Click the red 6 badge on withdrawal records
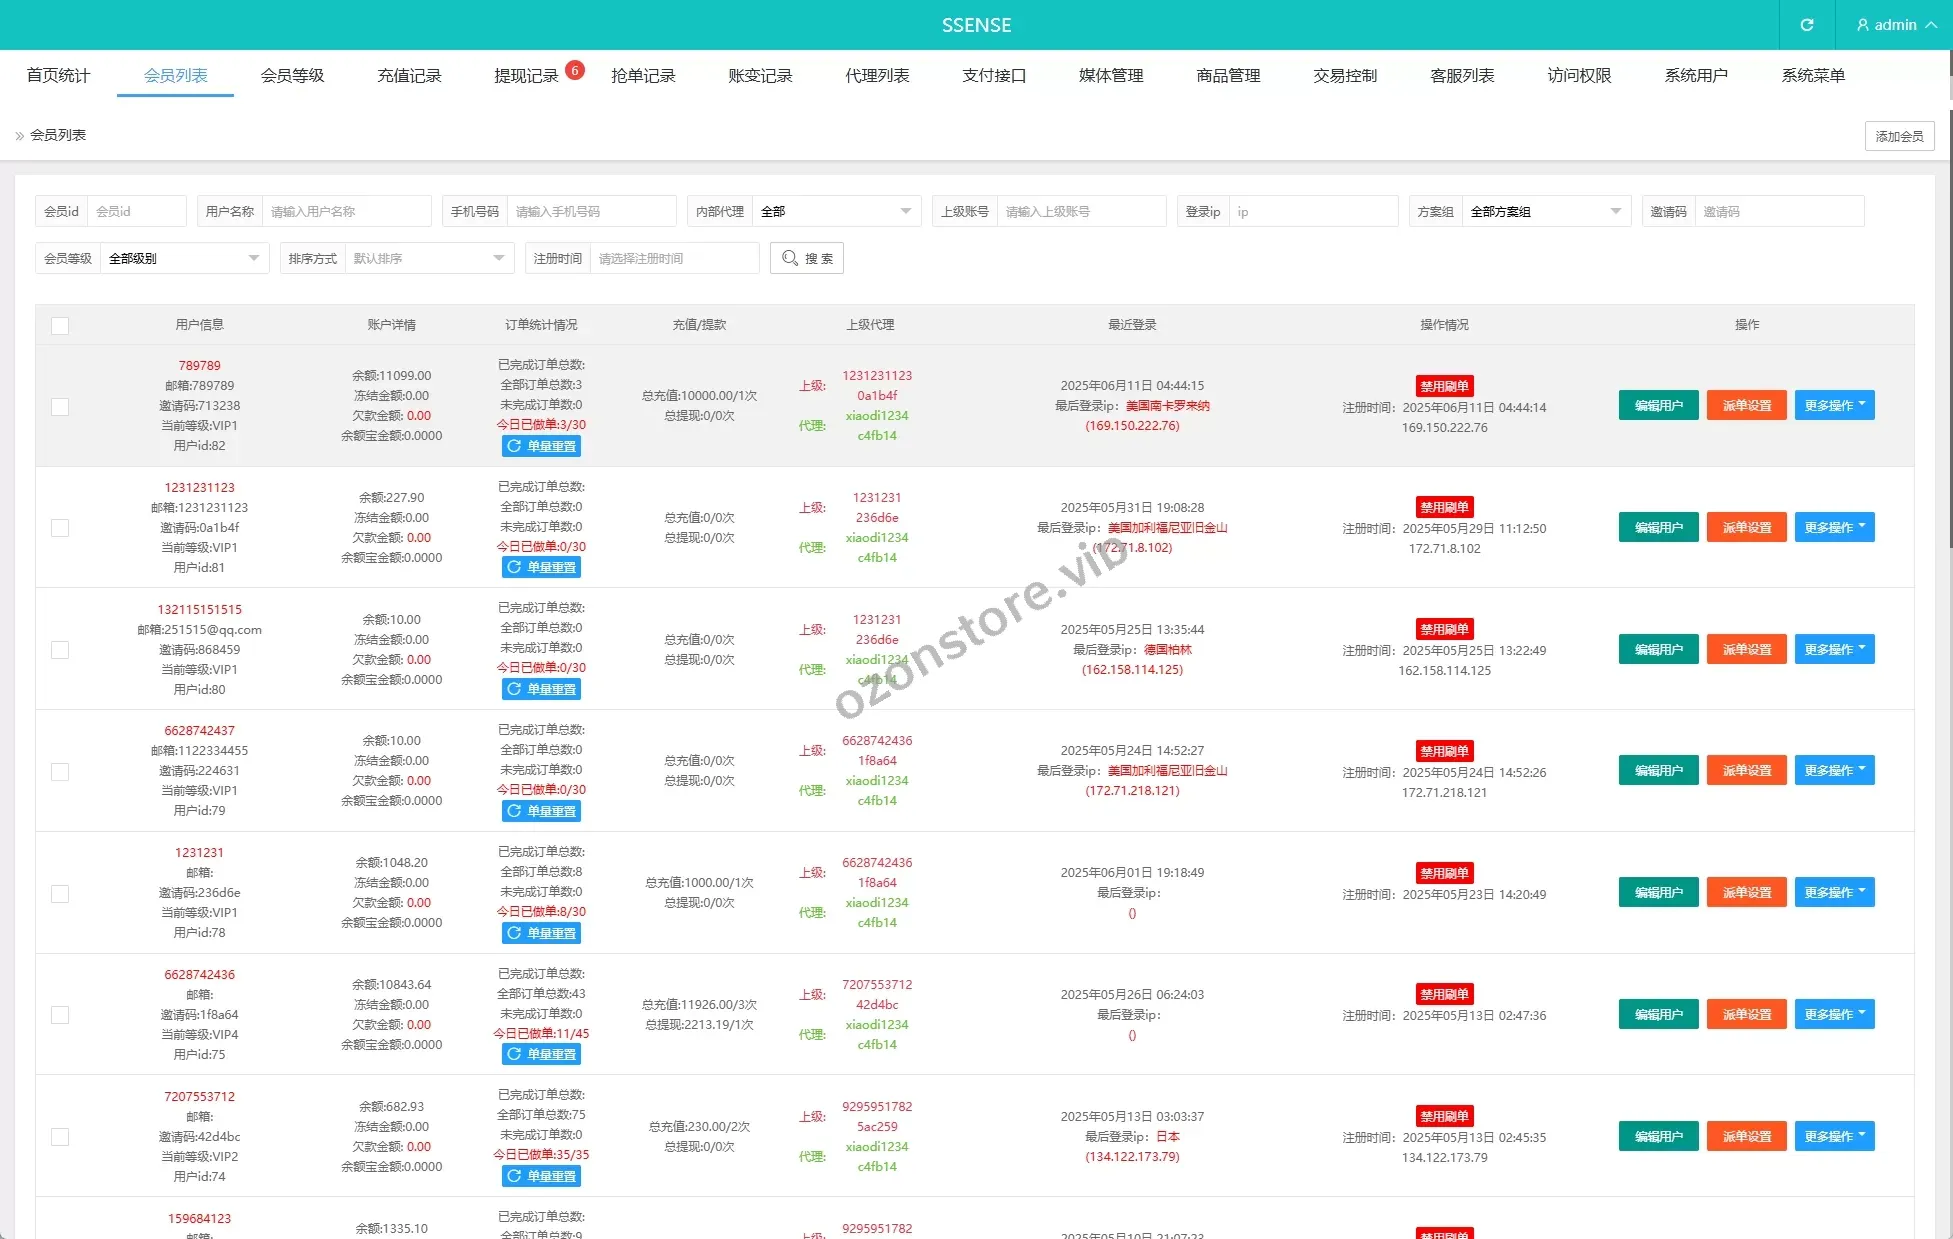1953x1239 pixels. (574, 70)
